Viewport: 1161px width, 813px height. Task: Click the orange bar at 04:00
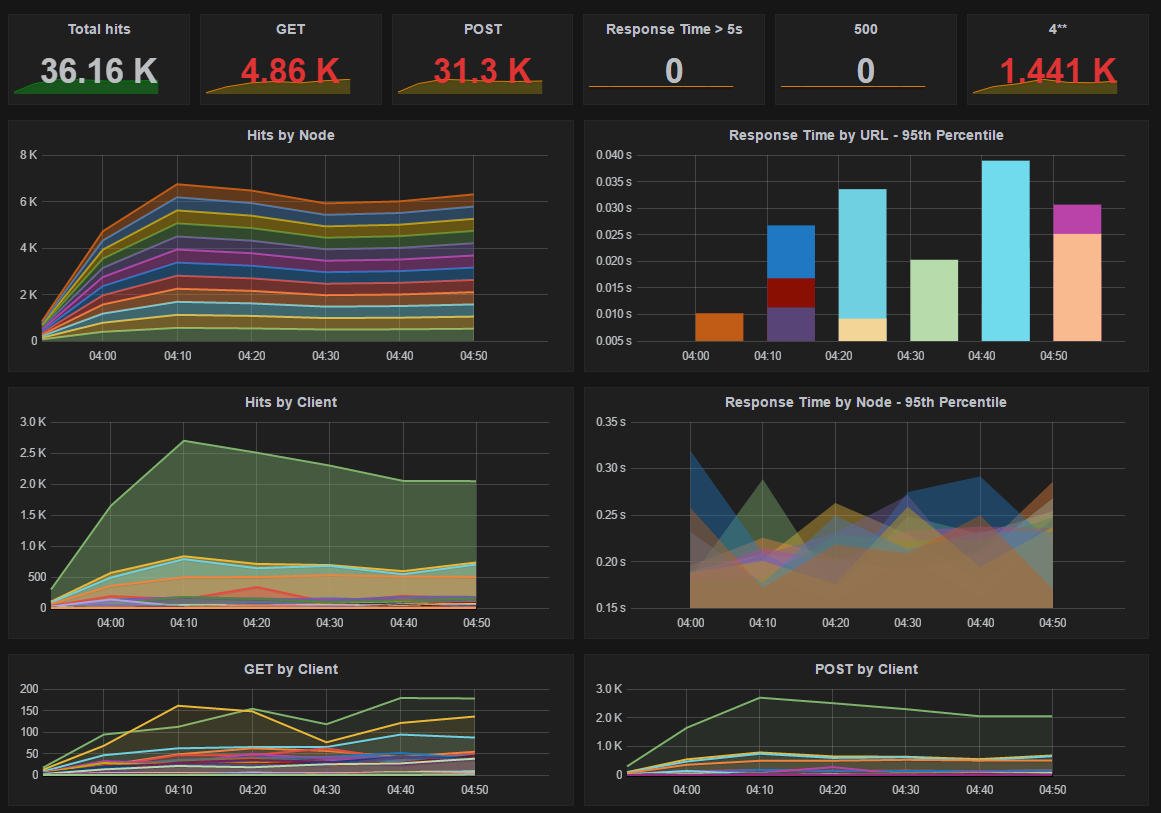(x=719, y=327)
